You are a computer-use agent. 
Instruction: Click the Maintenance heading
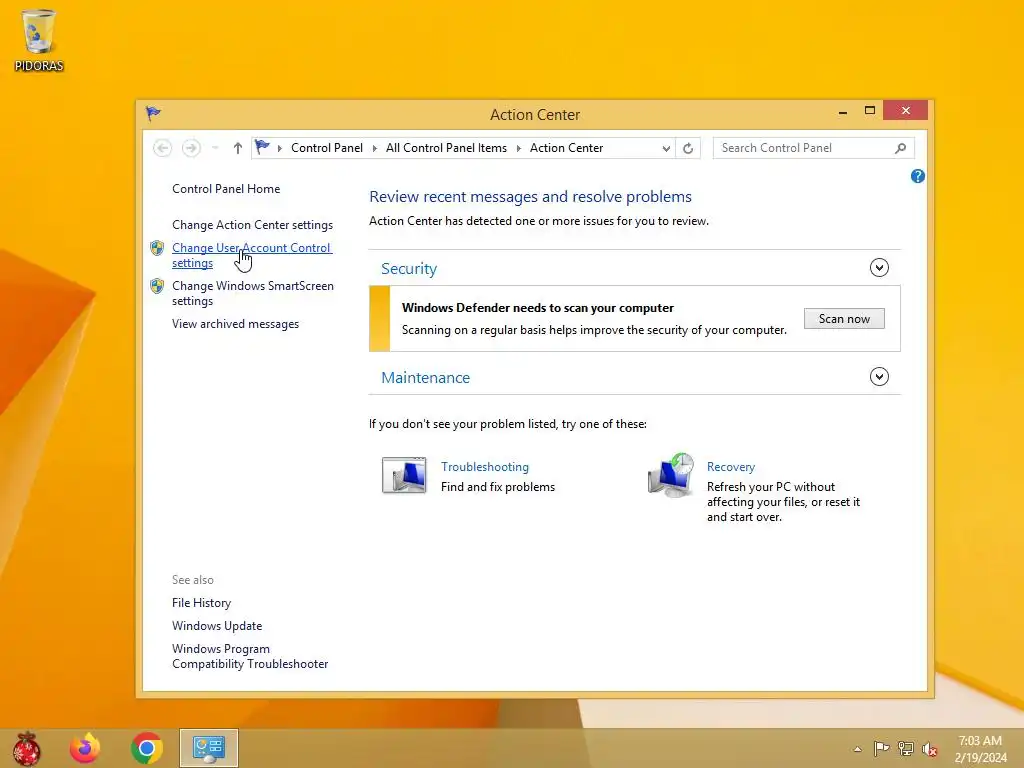[x=425, y=377]
